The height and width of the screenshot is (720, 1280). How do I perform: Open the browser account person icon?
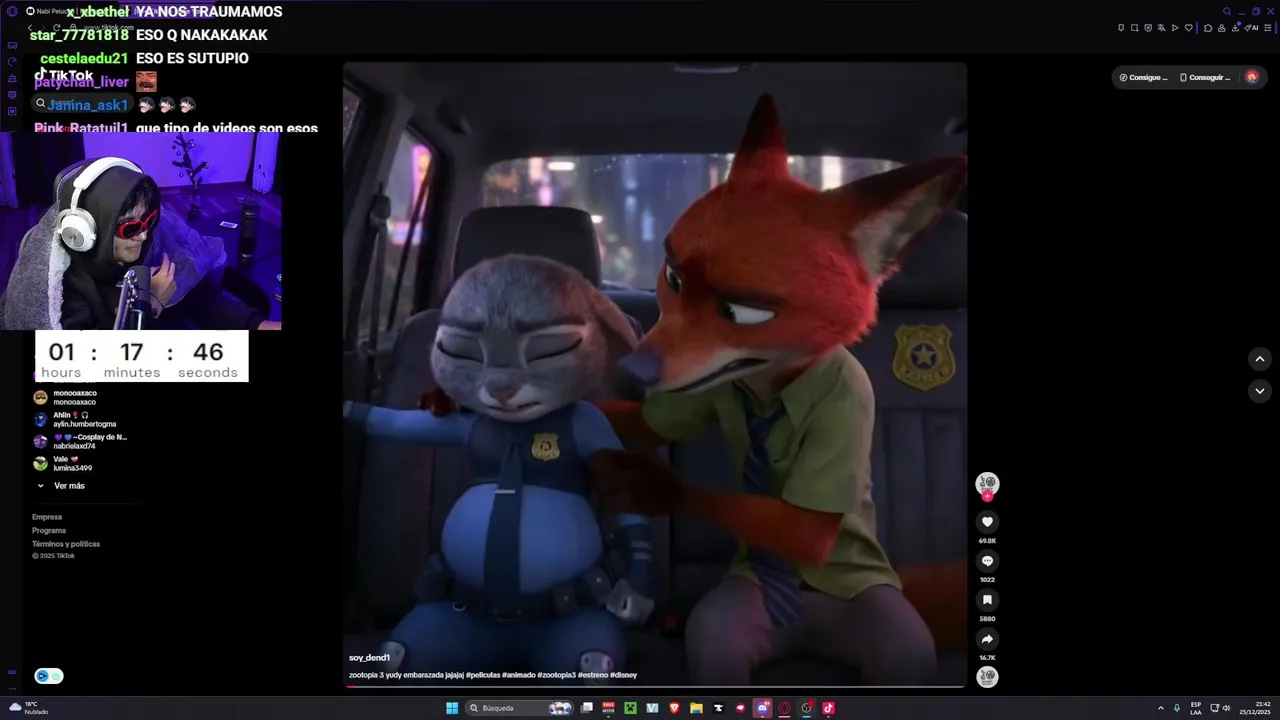1222,27
